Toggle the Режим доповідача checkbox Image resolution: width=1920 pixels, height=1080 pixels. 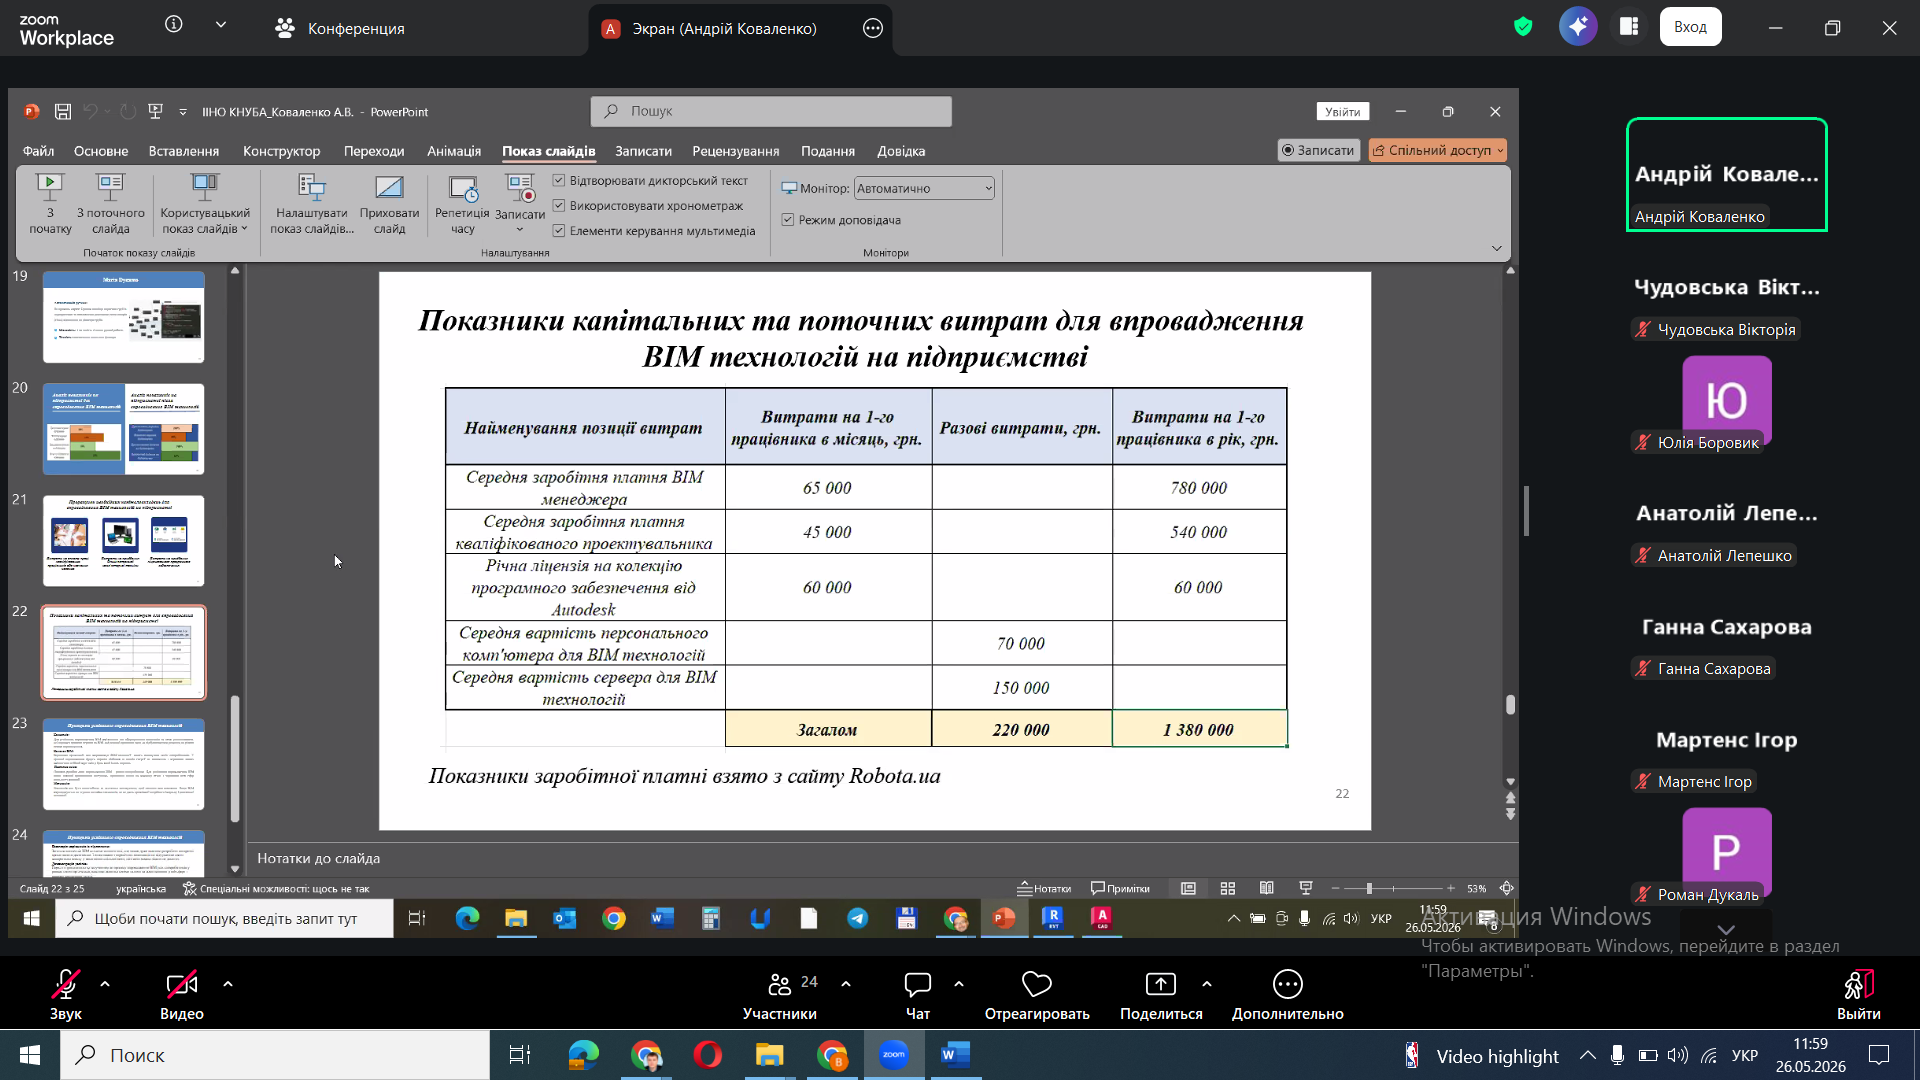click(788, 220)
